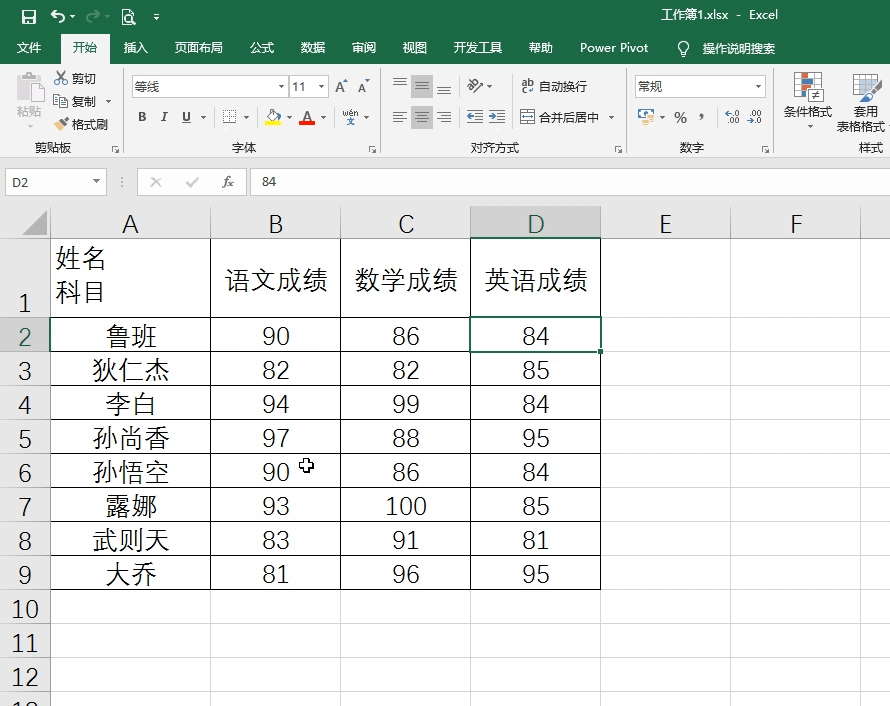The height and width of the screenshot is (706, 890).
Task: Toggle center horizontal alignment
Action: coord(422,117)
